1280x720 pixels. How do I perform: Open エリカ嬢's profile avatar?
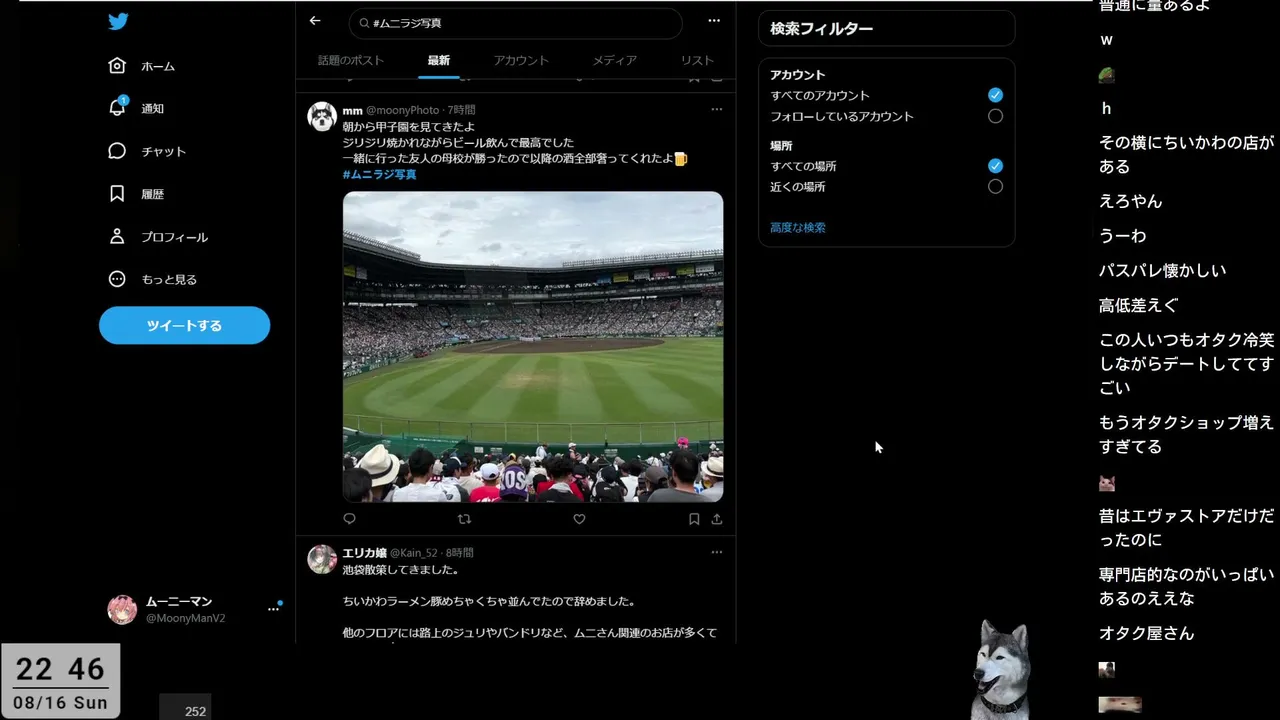pyautogui.click(x=322, y=559)
